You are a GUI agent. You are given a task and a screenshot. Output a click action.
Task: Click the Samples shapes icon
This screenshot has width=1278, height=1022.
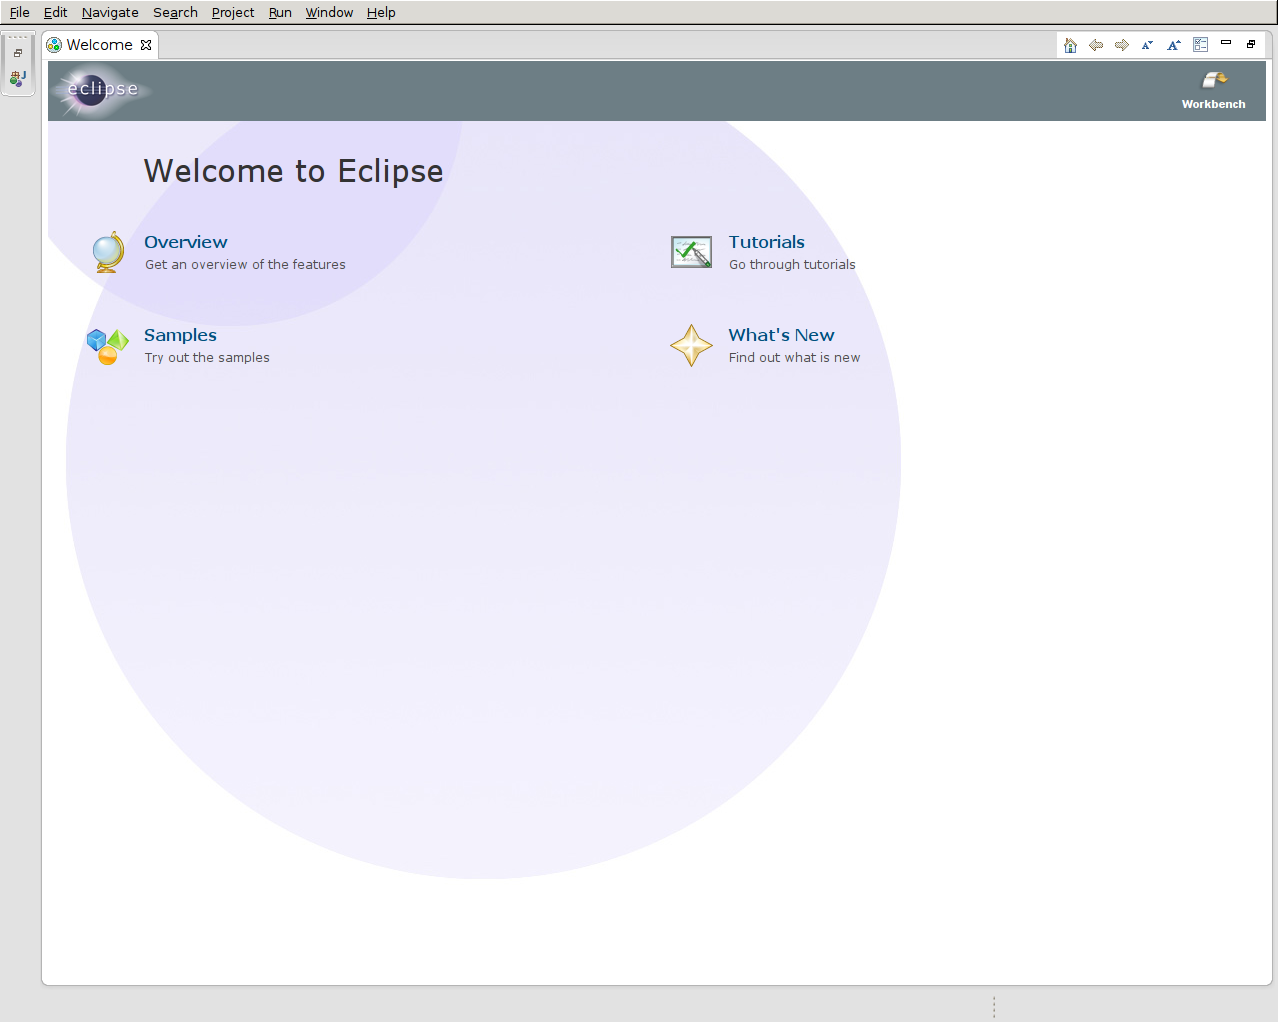point(107,346)
